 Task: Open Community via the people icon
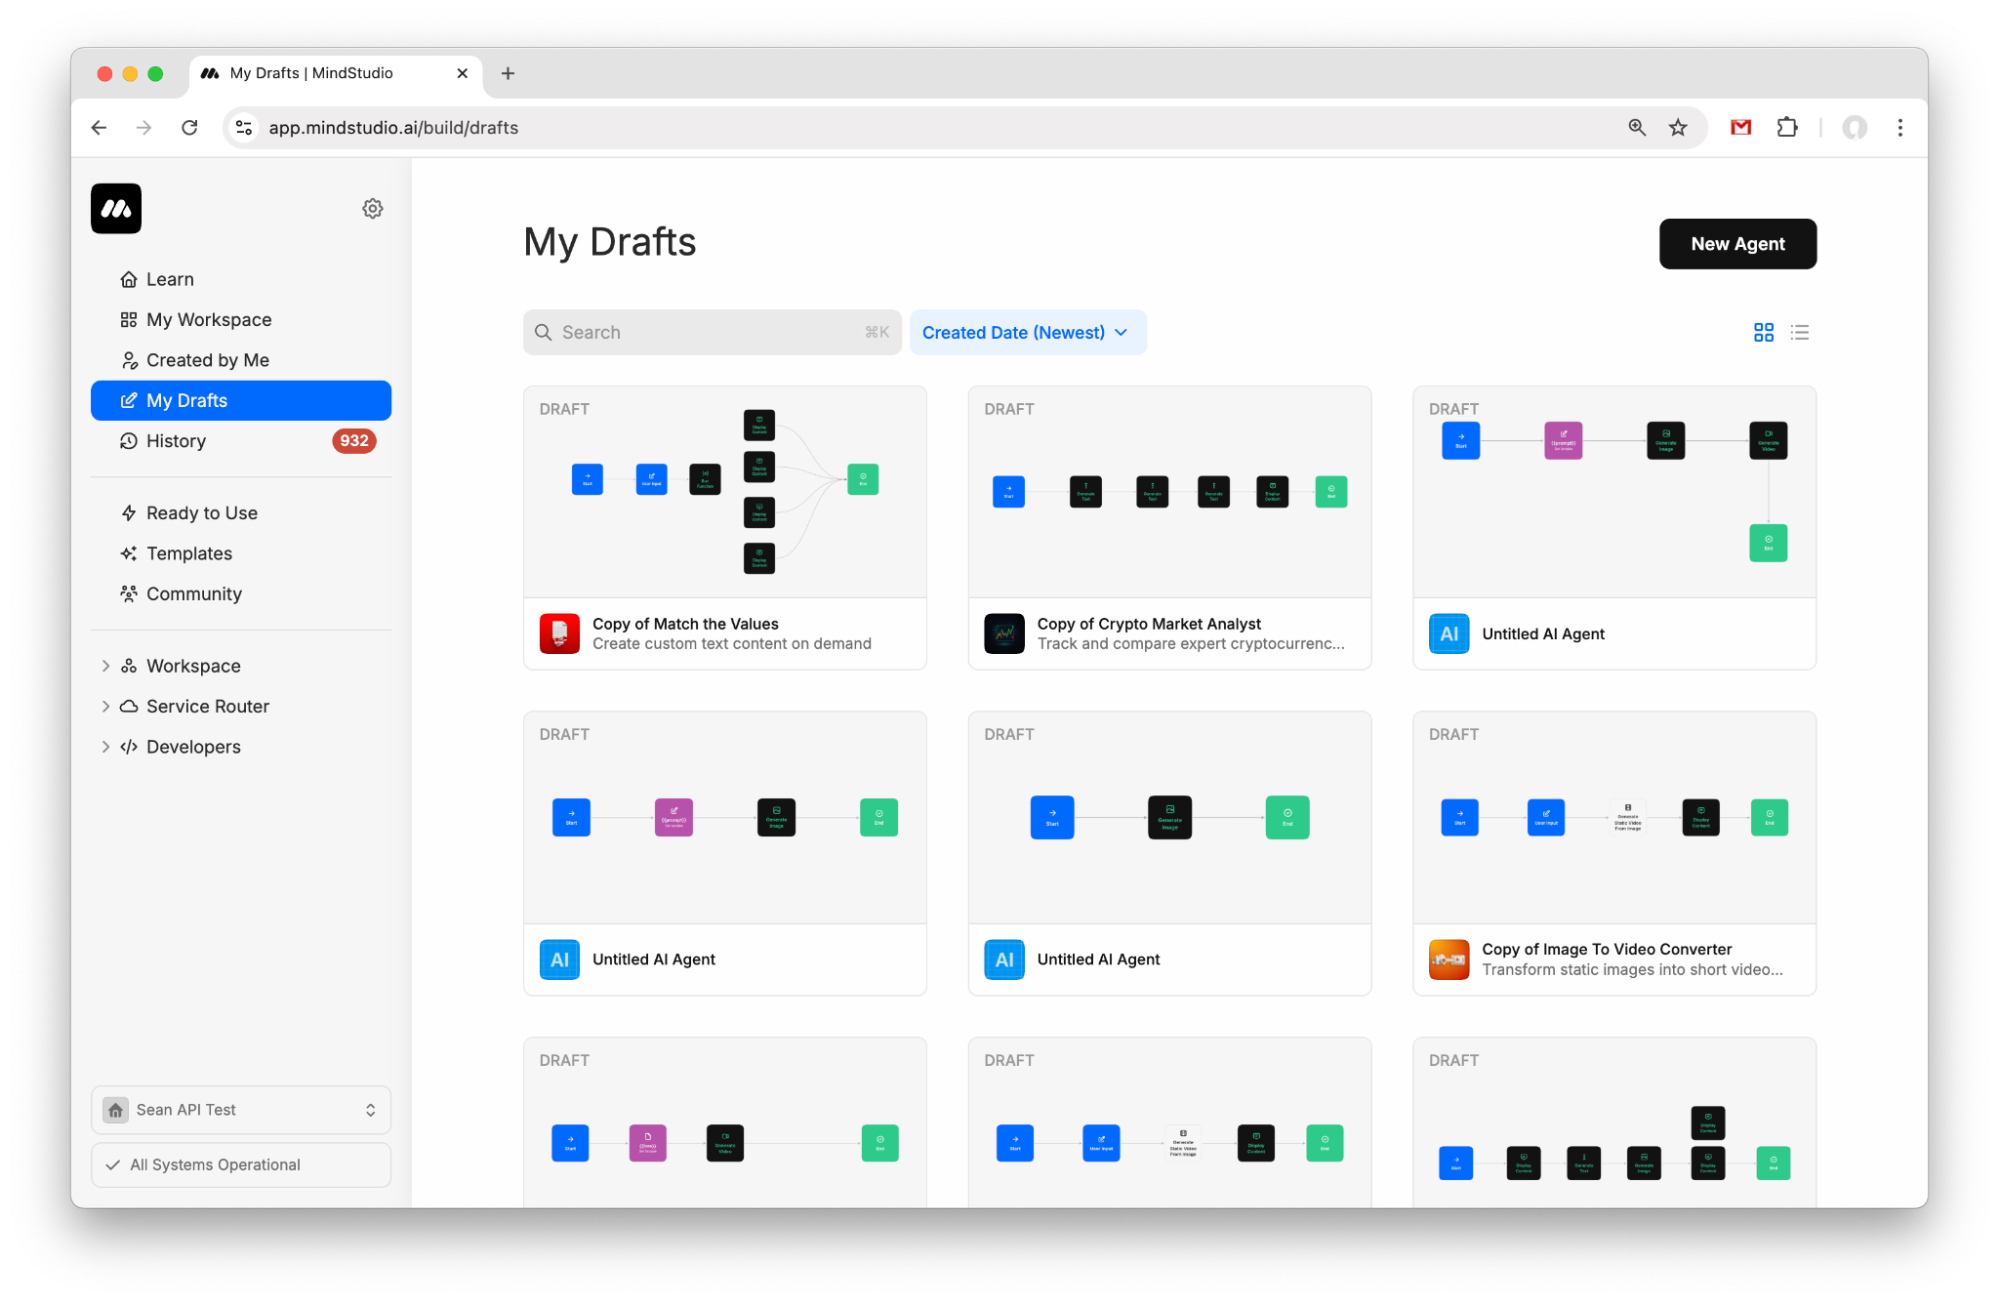[x=129, y=593]
